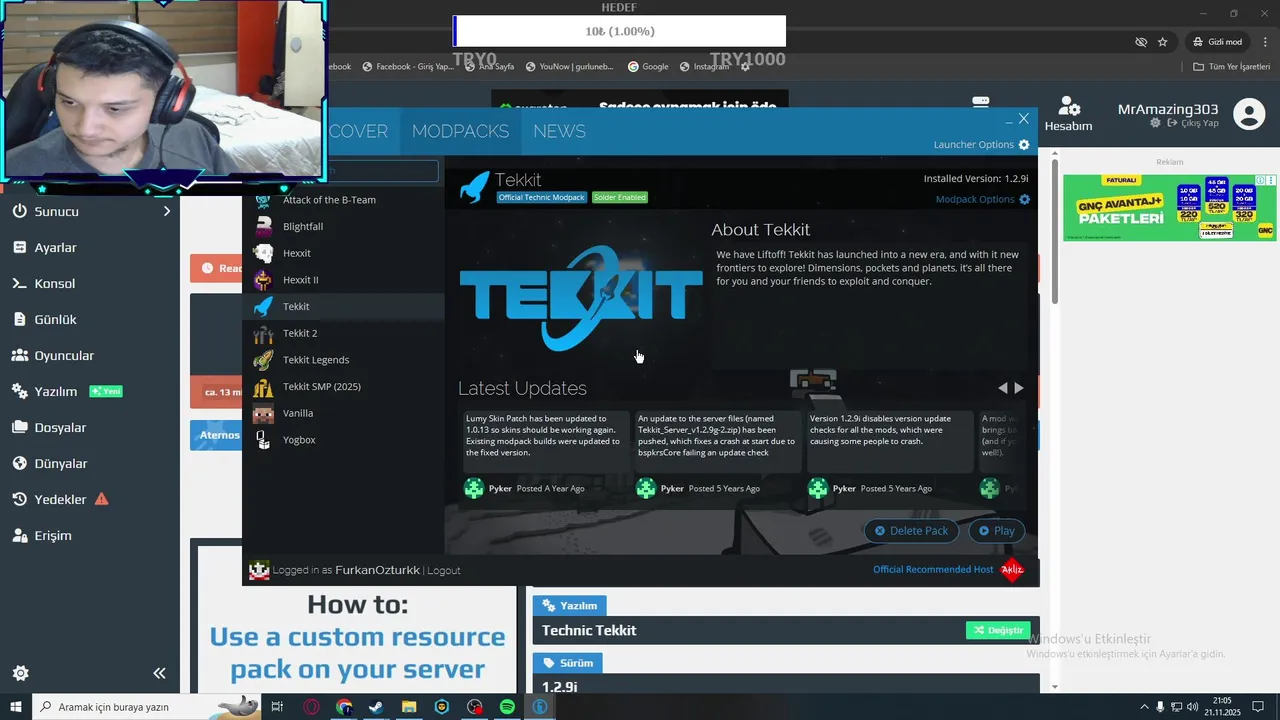Click the Gizli mod incognito chip

(x=1217, y=42)
